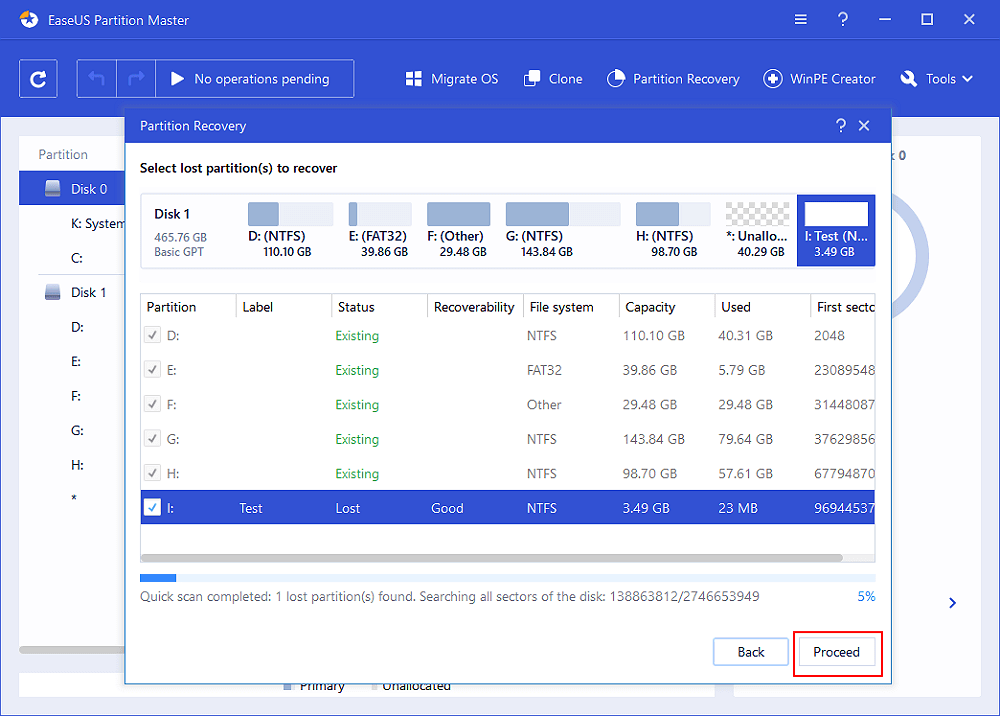Select K: System in sidebar
The height and width of the screenshot is (716, 1000).
point(98,224)
